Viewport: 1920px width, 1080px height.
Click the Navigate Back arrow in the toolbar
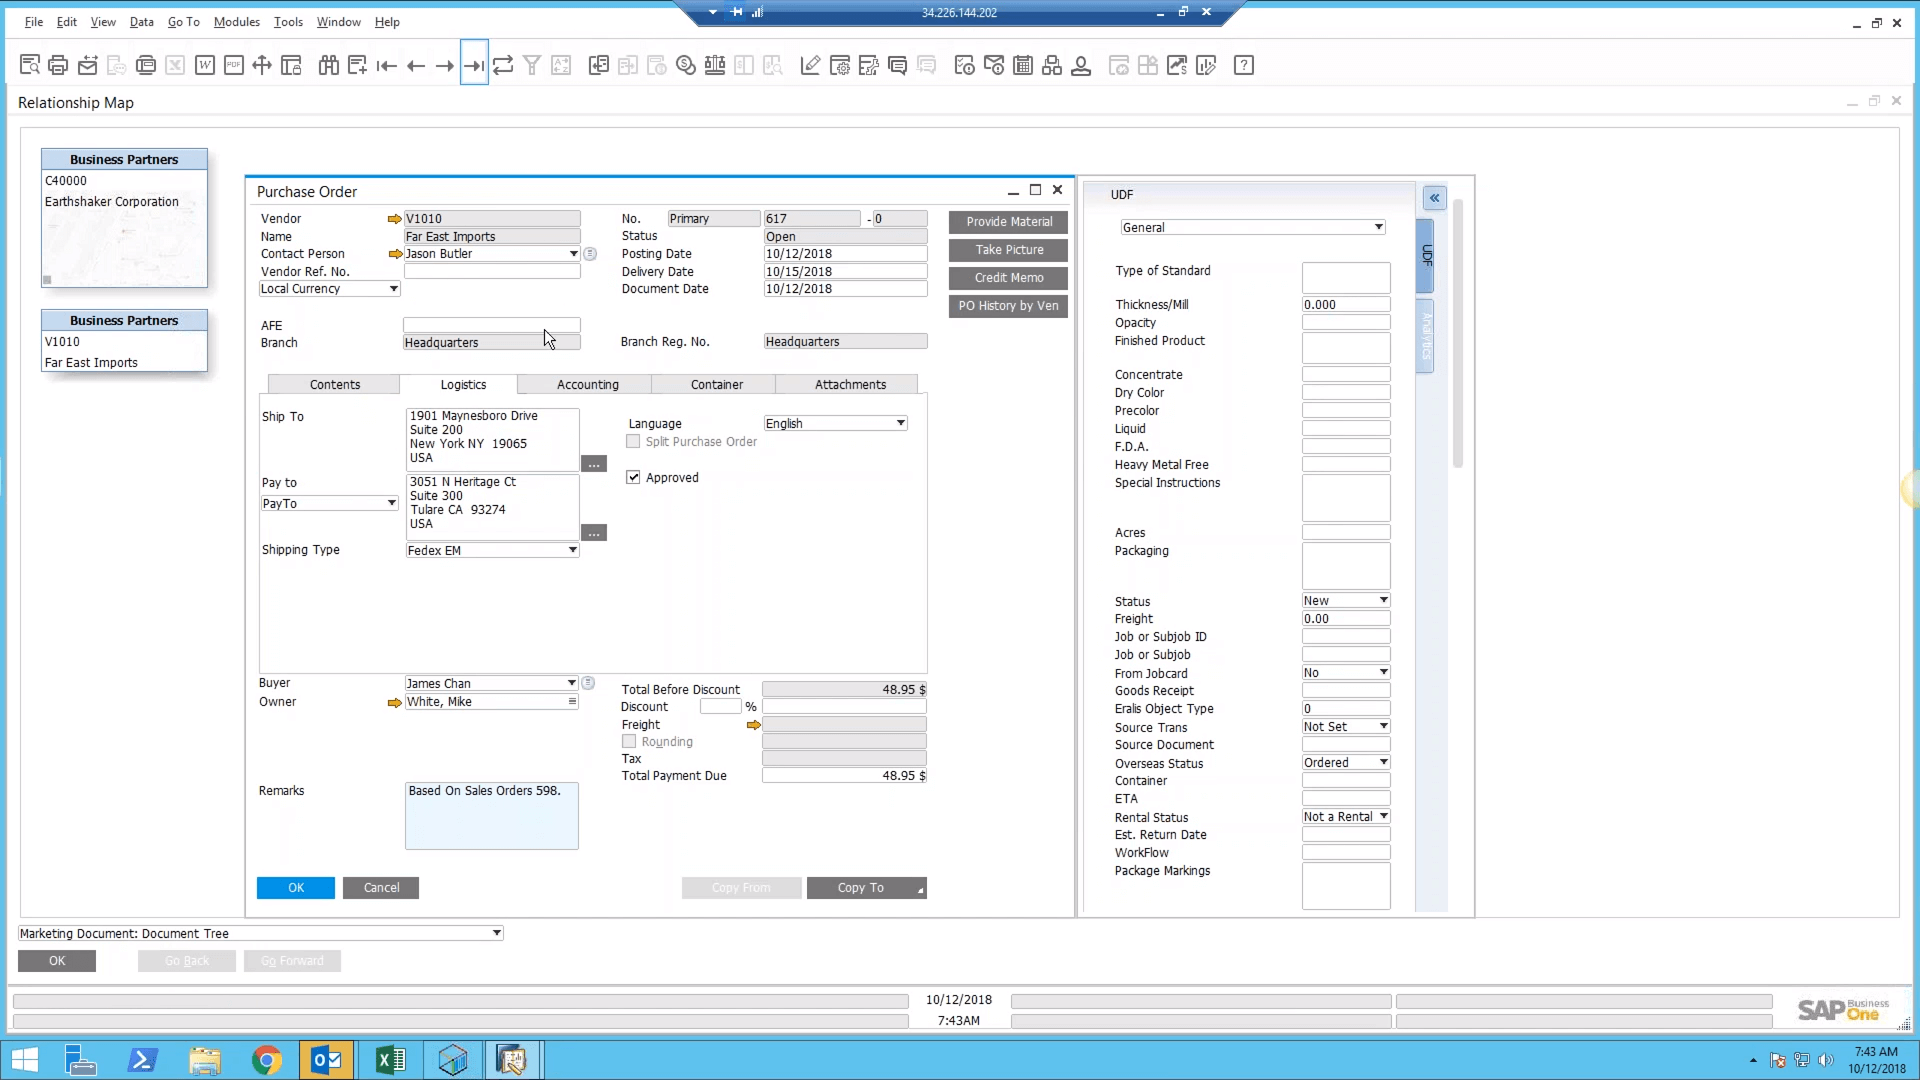[416, 64]
